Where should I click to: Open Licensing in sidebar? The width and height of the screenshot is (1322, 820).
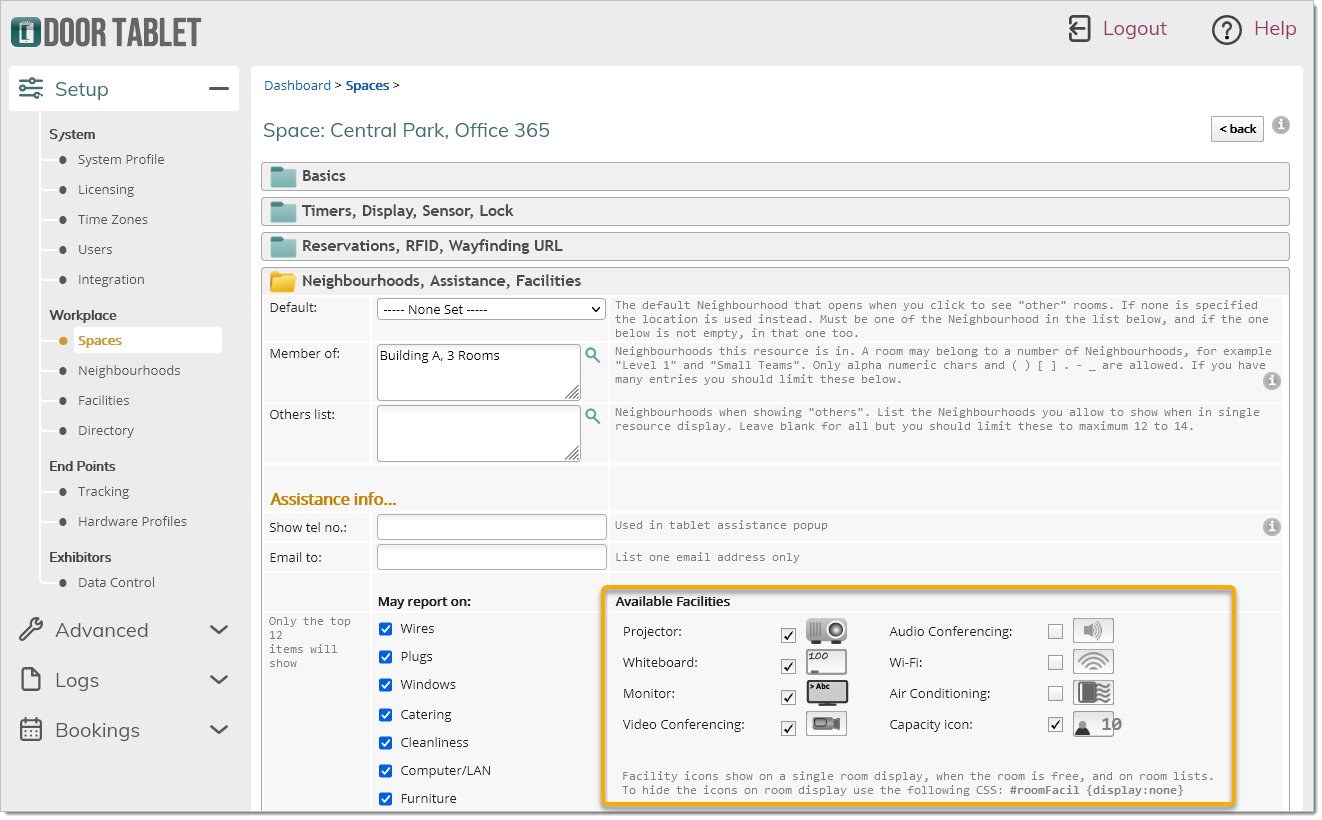[x=106, y=190]
